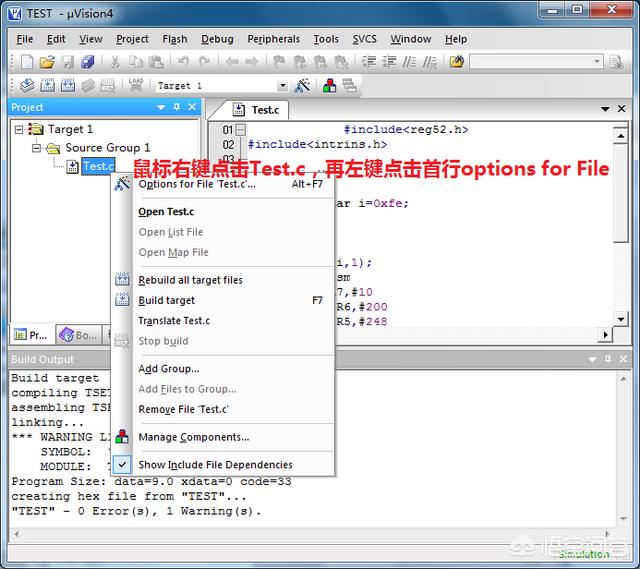The width and height of the screenshot is (640, 569).
Task: Create a new file from toolbar
Action: point(27,62)
